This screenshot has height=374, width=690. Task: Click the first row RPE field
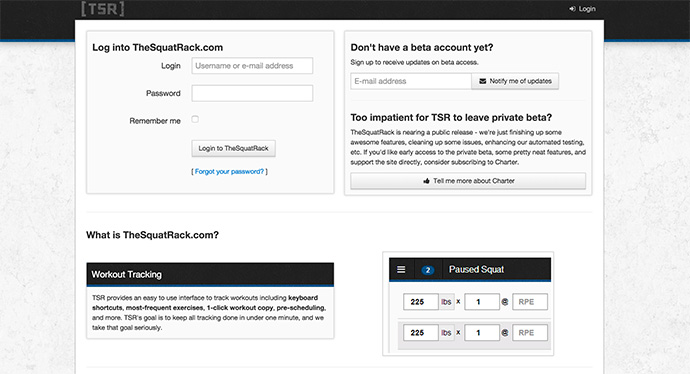pos(530,302)
